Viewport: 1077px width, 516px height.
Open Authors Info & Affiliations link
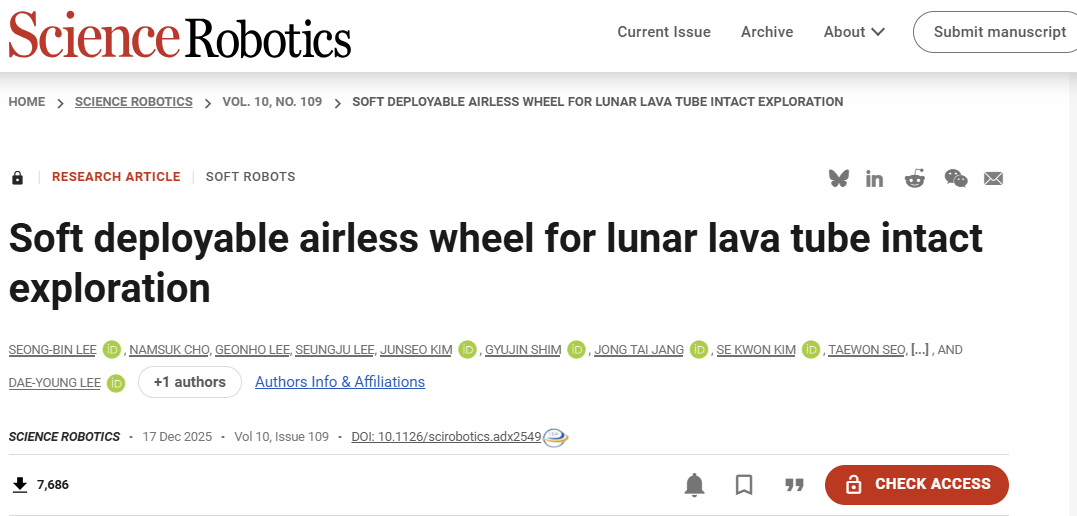(x=340, y=382)
